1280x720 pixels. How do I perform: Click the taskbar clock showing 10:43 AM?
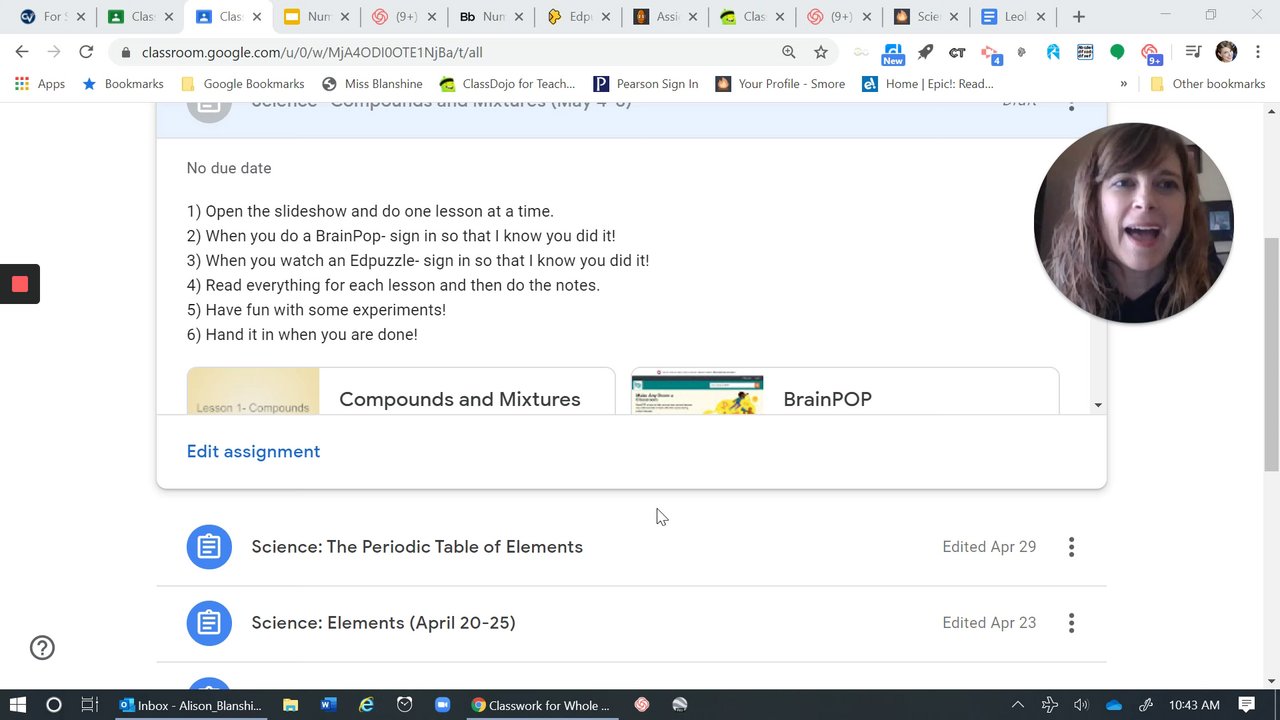click(1193, 705)
